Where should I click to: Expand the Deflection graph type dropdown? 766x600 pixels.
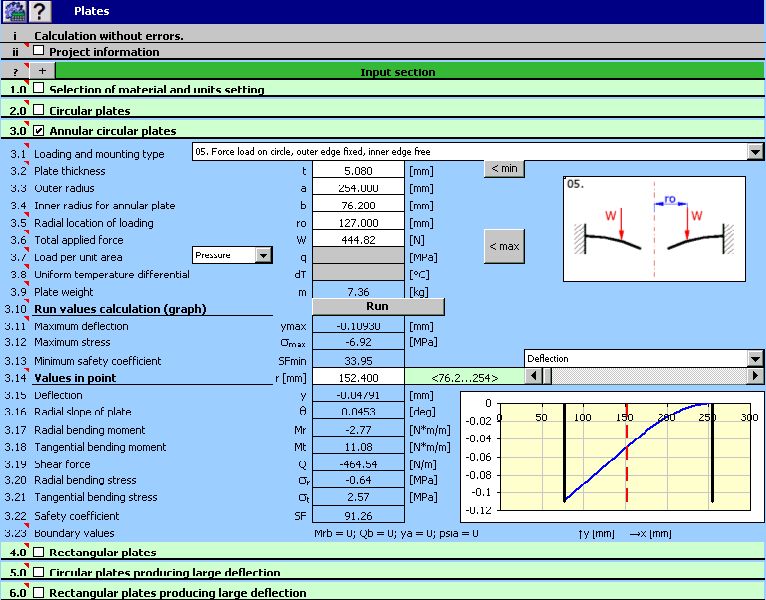pyautogui.click(x=755, y=358)
